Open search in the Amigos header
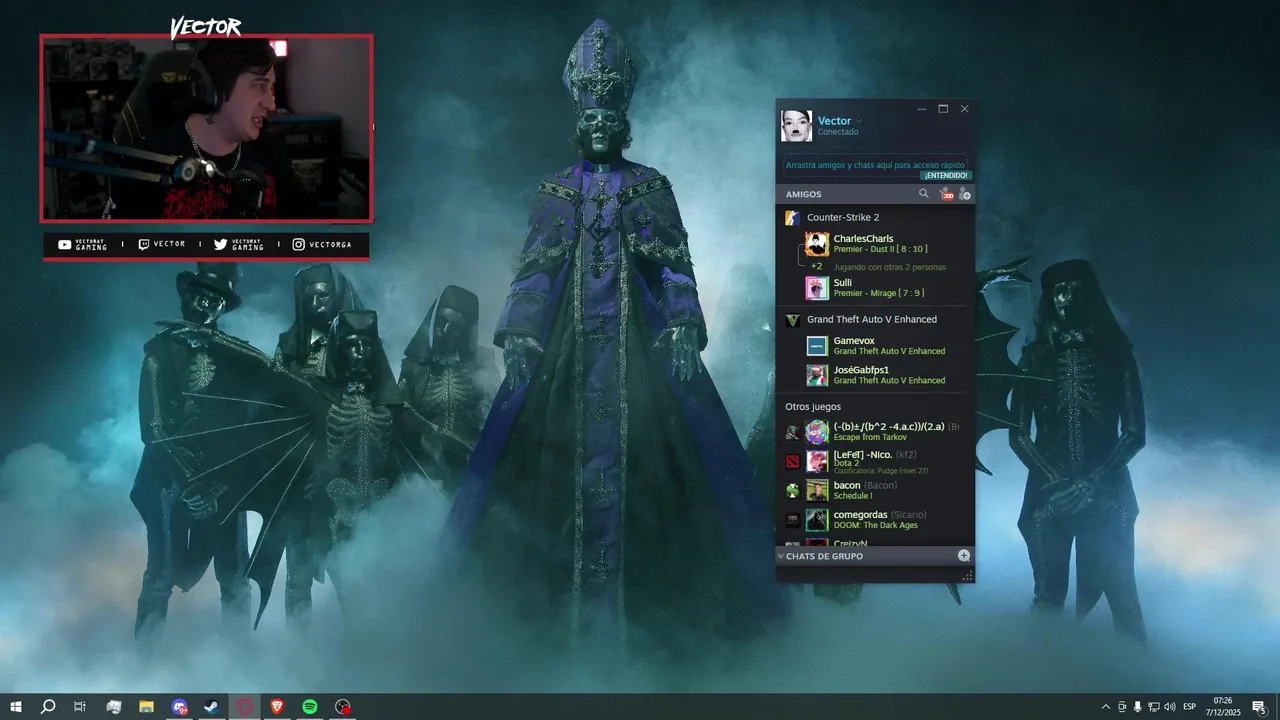1280x720 pixels. pos(923,194)
